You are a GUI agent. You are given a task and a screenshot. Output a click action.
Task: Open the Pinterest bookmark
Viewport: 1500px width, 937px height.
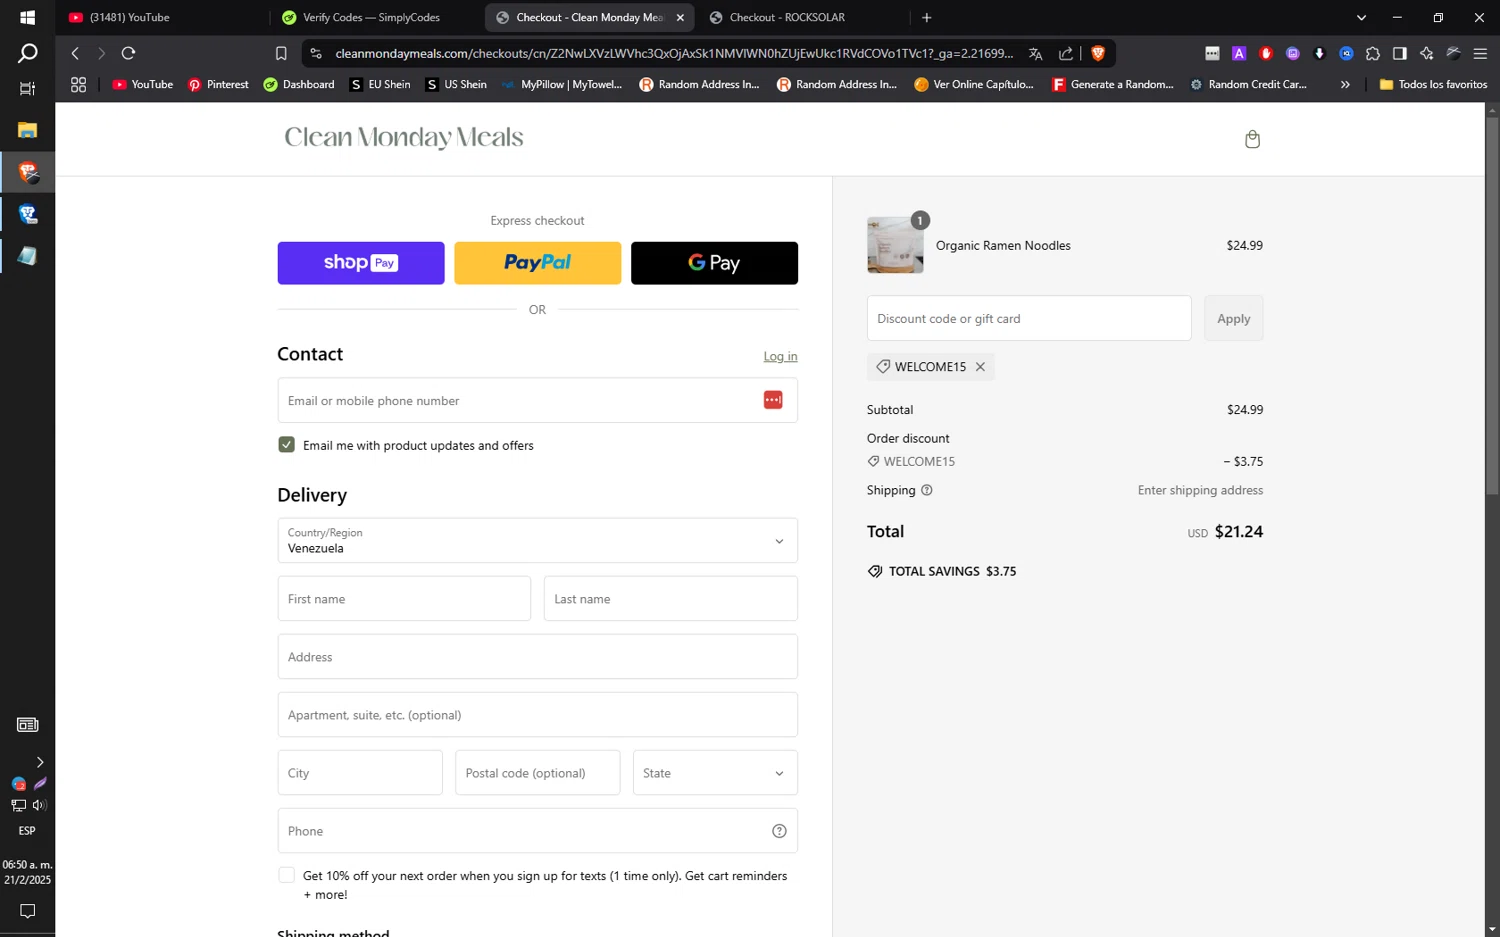tap(218, 85)
